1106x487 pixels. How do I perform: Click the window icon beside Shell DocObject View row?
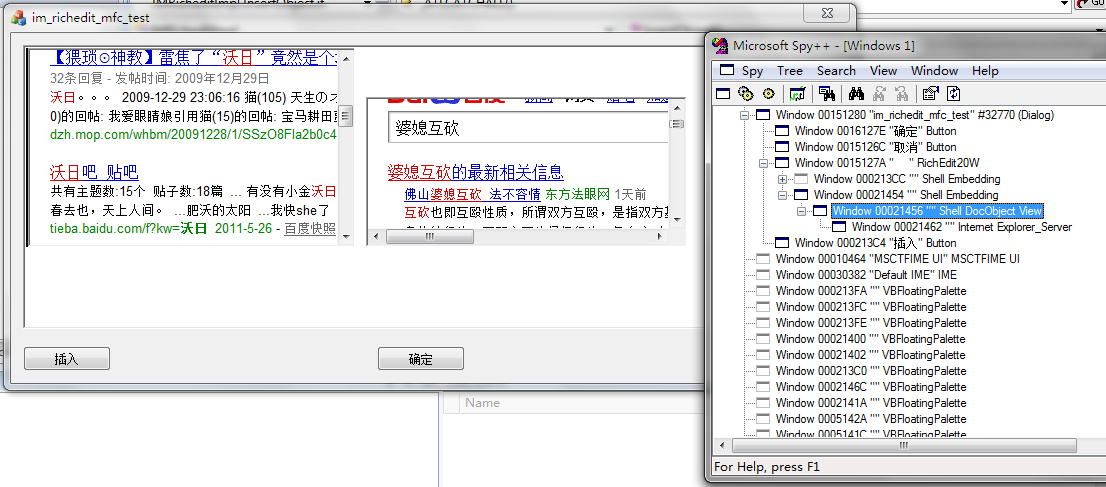(x=820, y=210)
